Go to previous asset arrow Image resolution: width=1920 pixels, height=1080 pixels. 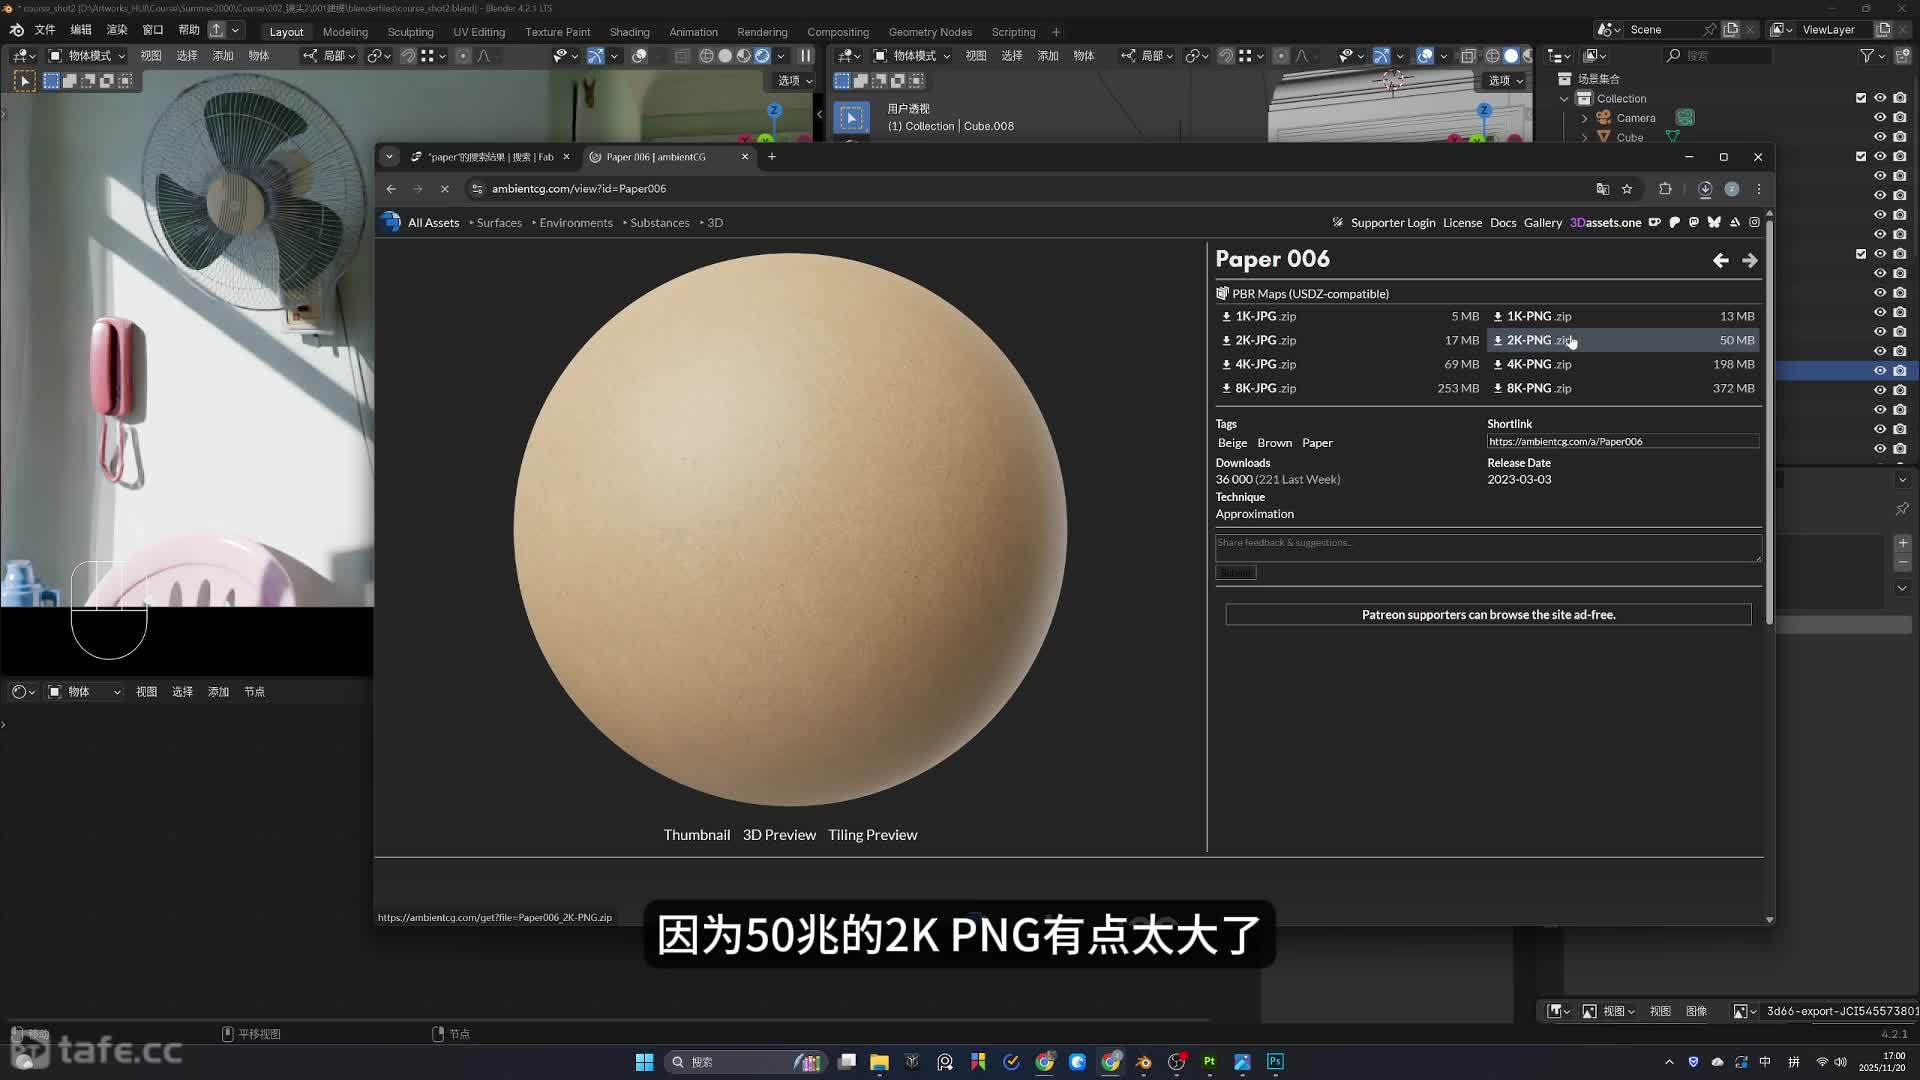click(x=1720, y=260)
